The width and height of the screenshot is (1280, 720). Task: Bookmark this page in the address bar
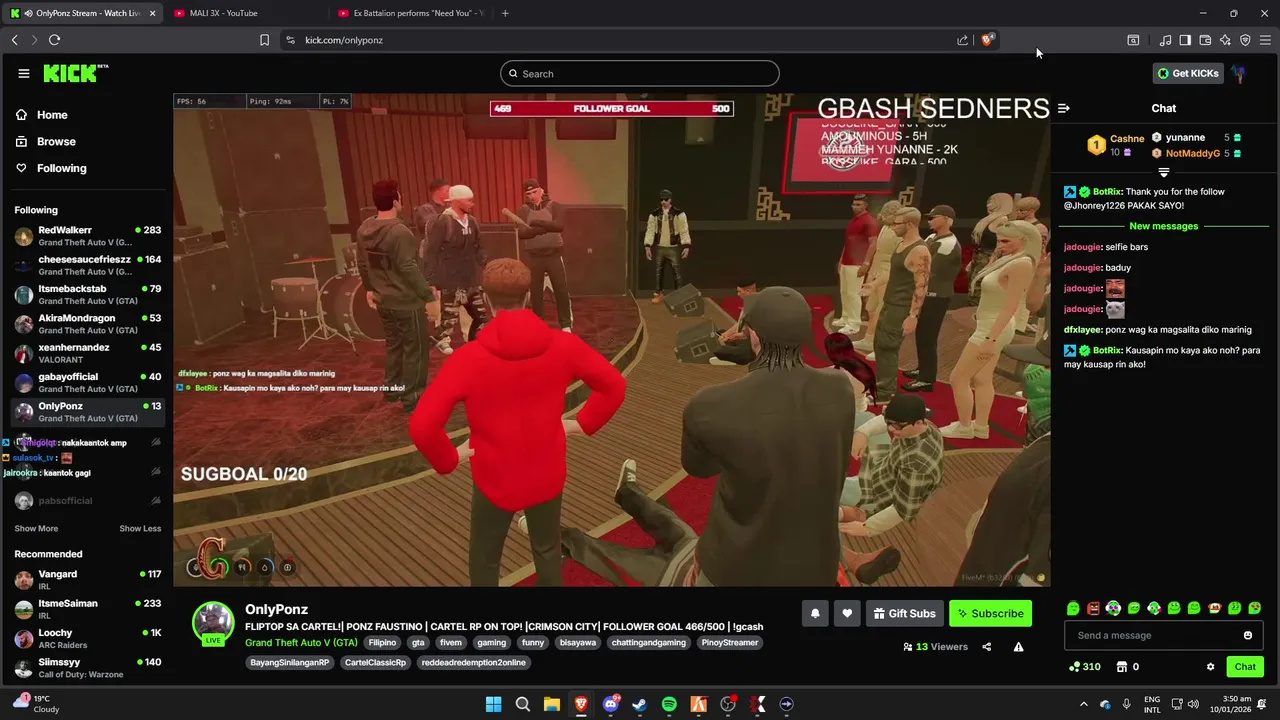pyautogui.click(x=264, y=40)
